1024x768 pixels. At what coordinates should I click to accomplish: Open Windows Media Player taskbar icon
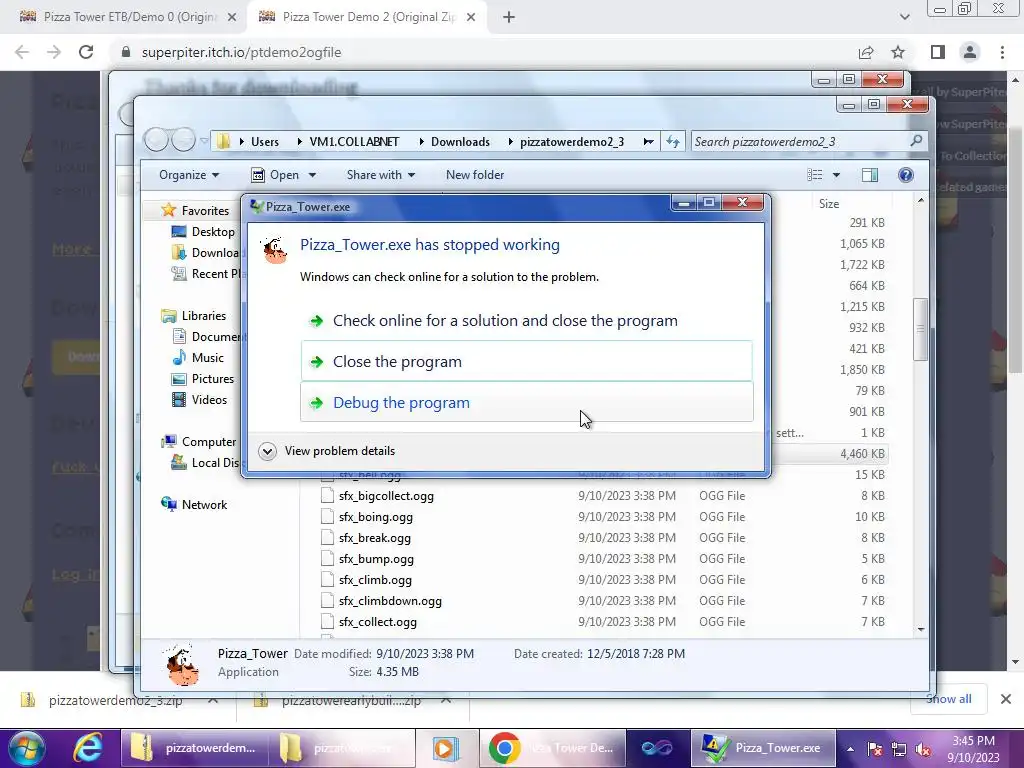pos(445,748)
